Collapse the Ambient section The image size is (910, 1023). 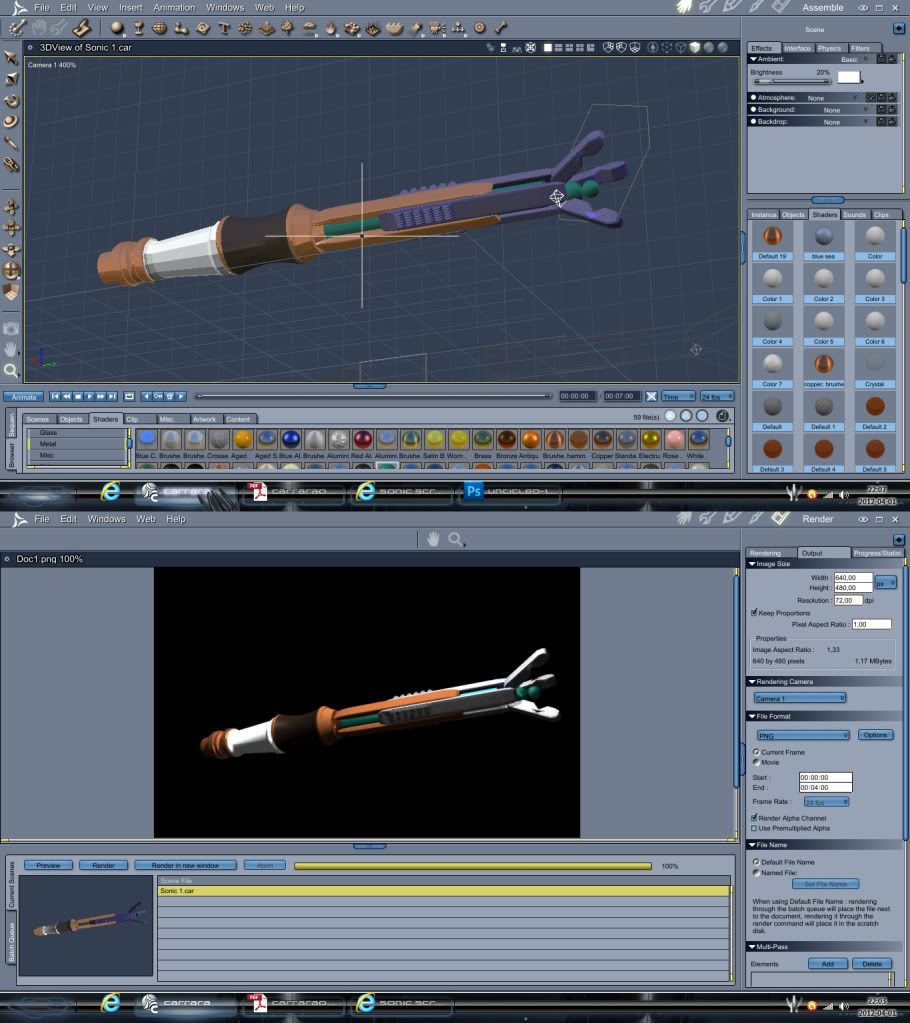click(753, 59)
